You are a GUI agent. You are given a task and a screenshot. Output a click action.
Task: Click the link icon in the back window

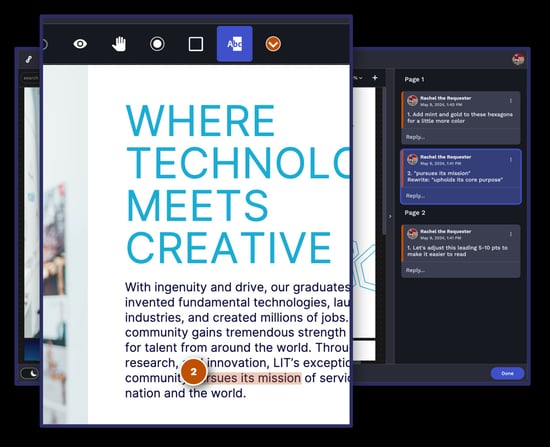29,60
